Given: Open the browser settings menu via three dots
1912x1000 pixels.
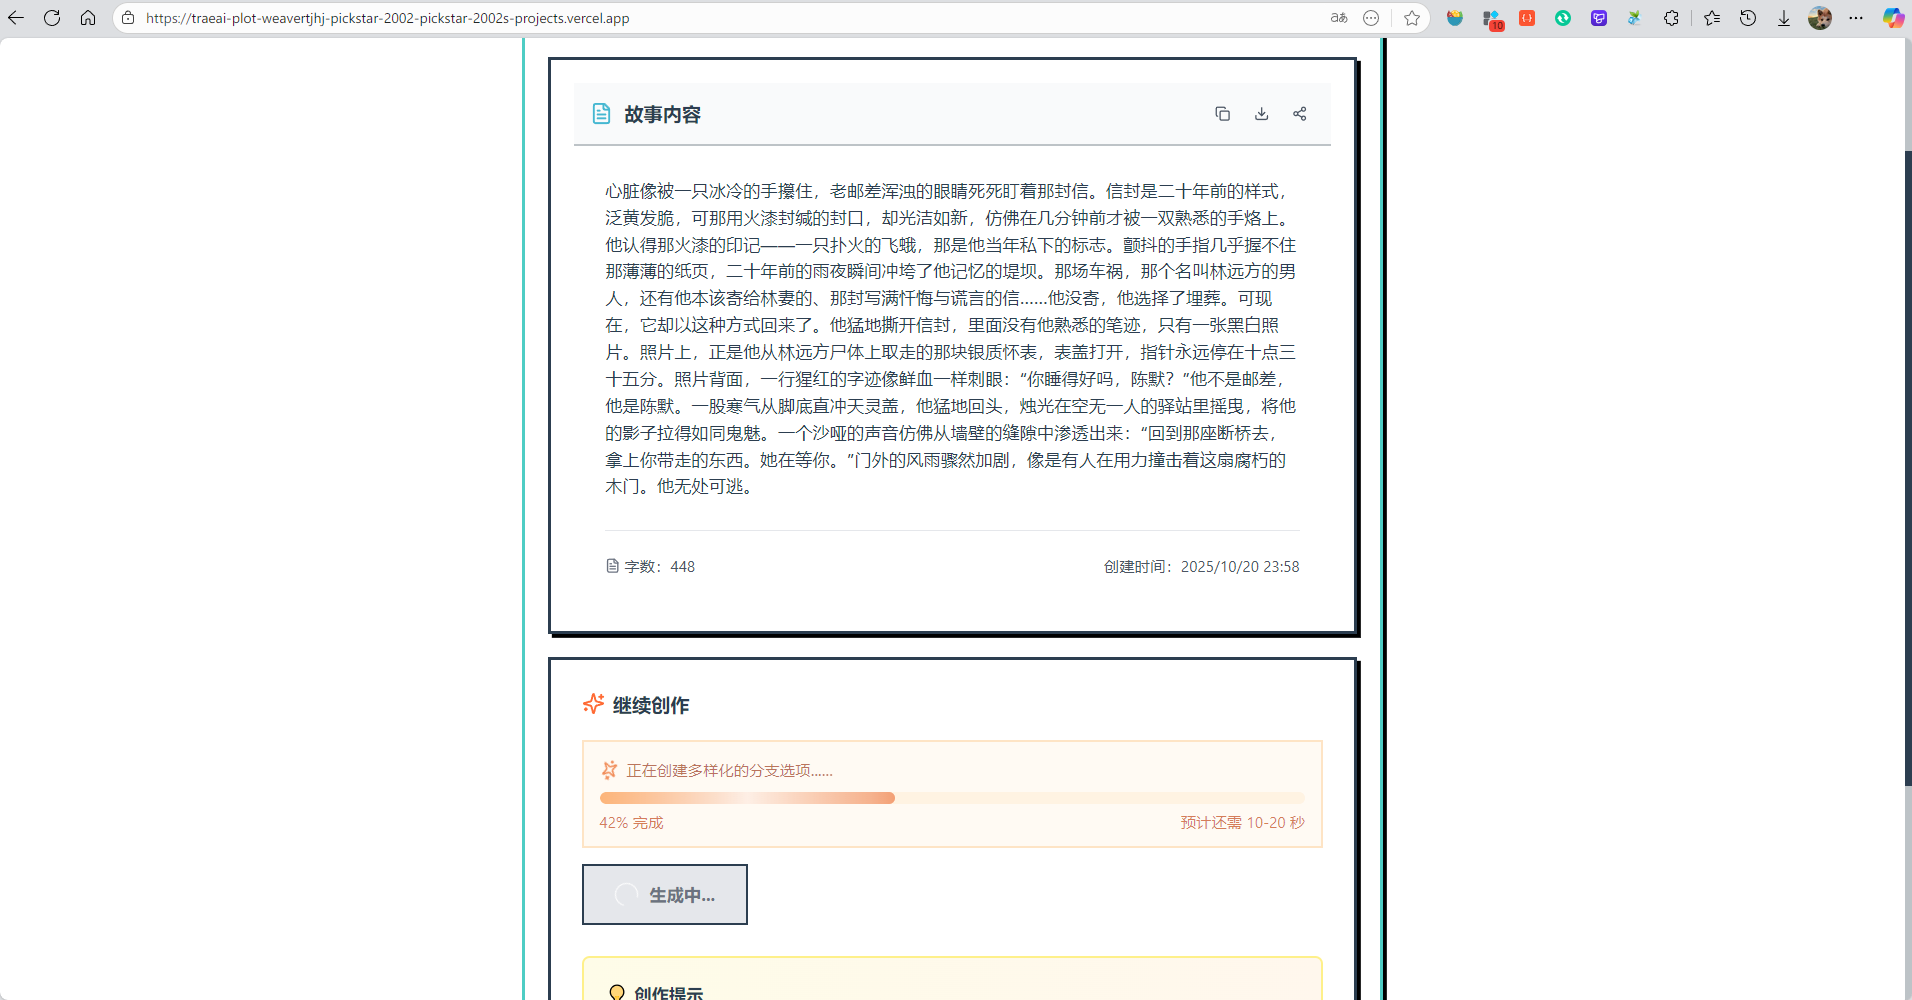Looking at the screenshot, I should coord(1857,18).
